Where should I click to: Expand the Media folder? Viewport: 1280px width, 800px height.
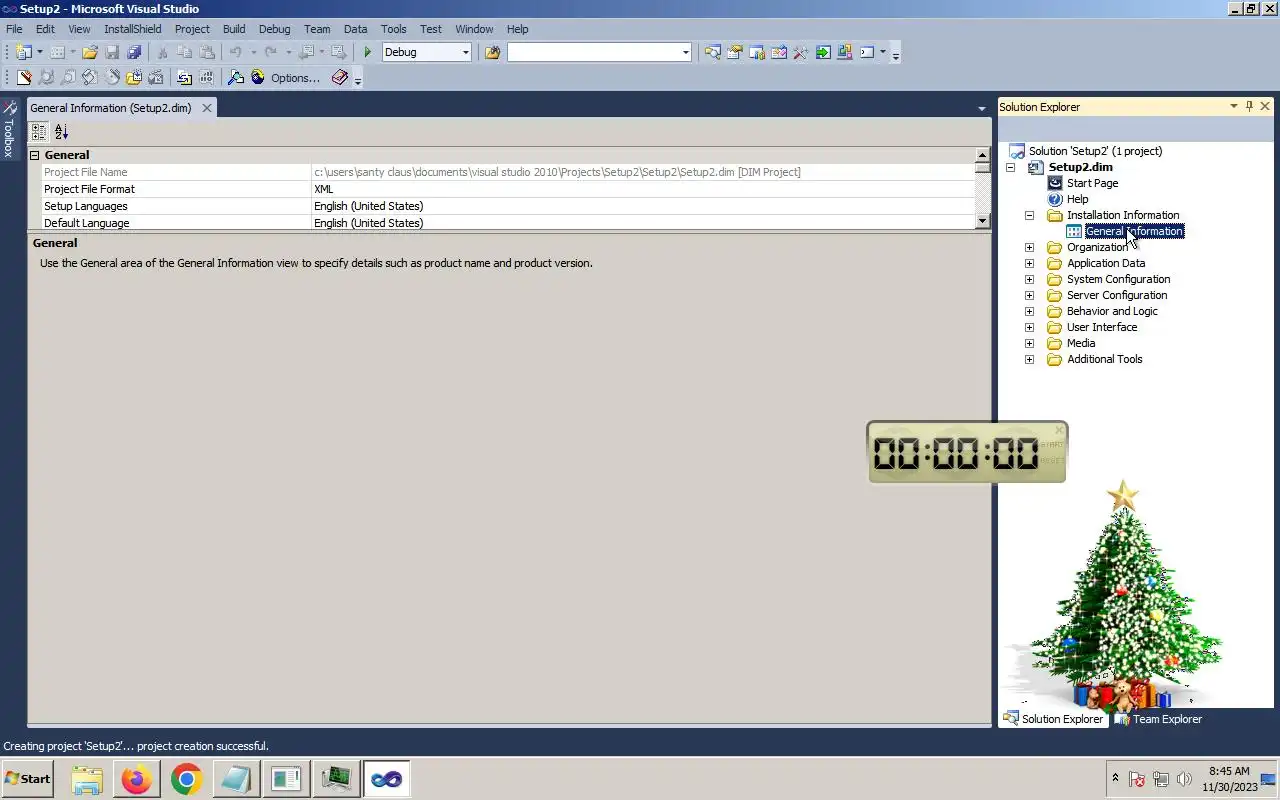[x=1029, y=343]
